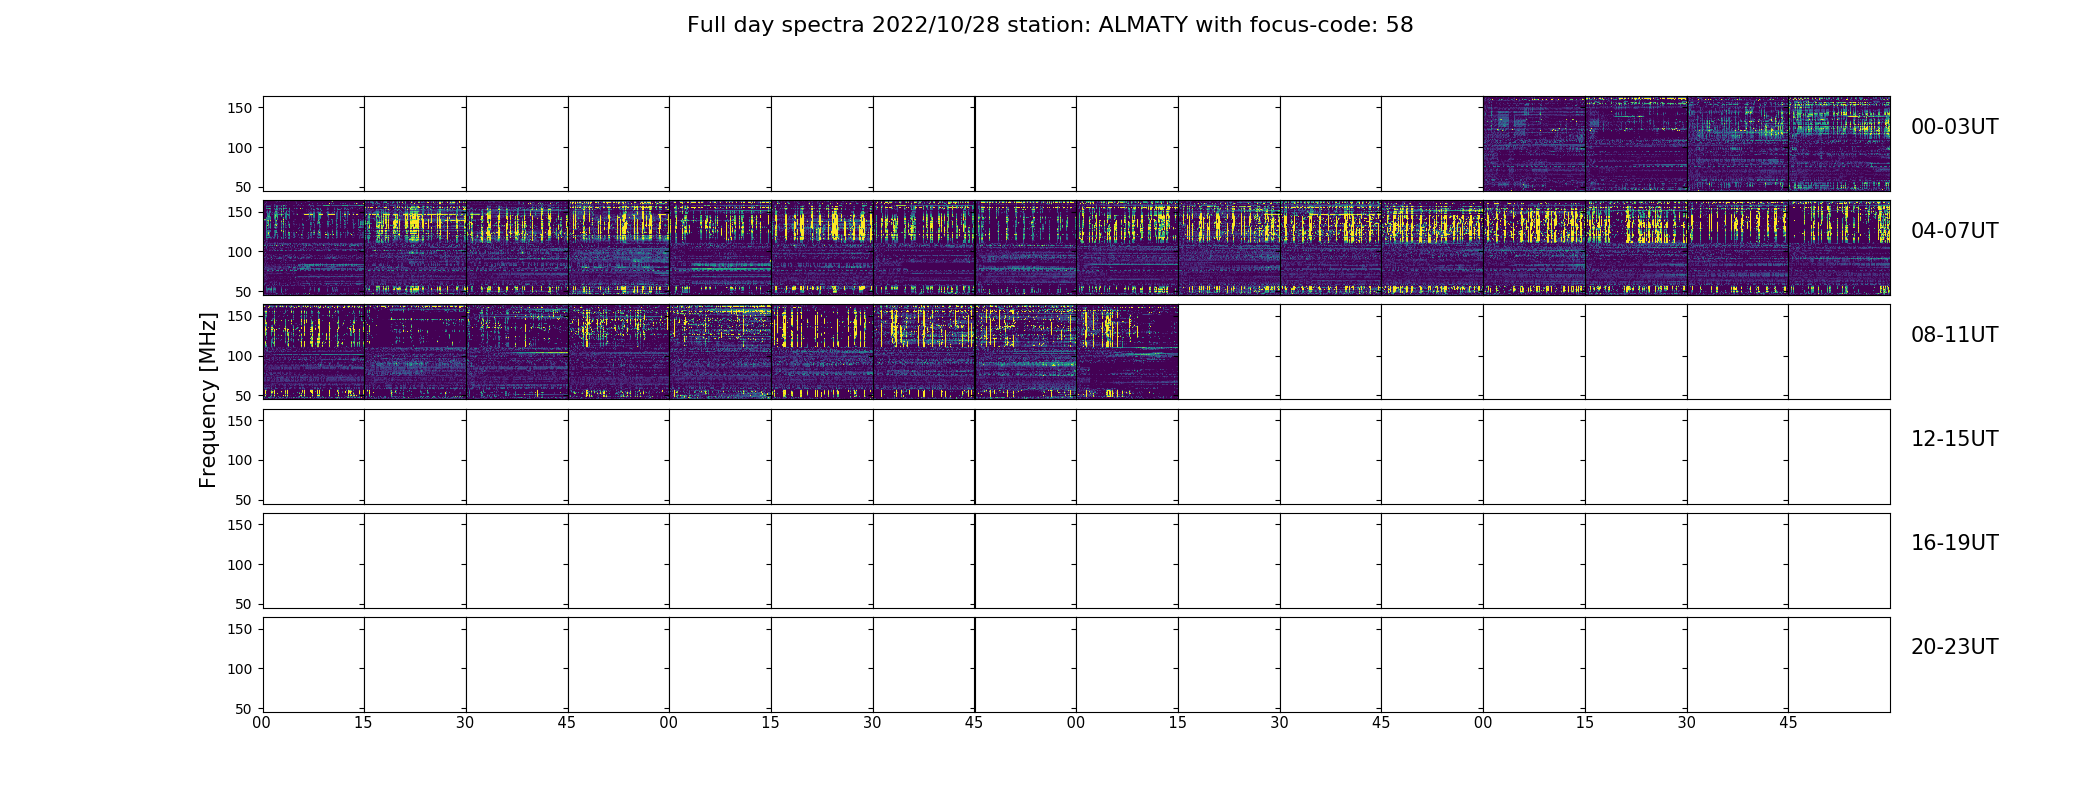Open the 04:00 spectrogram panel in 04-07UT row
Image resolution: width=2100 pixels, height=800 pixels.
click(x=314, y=248)
